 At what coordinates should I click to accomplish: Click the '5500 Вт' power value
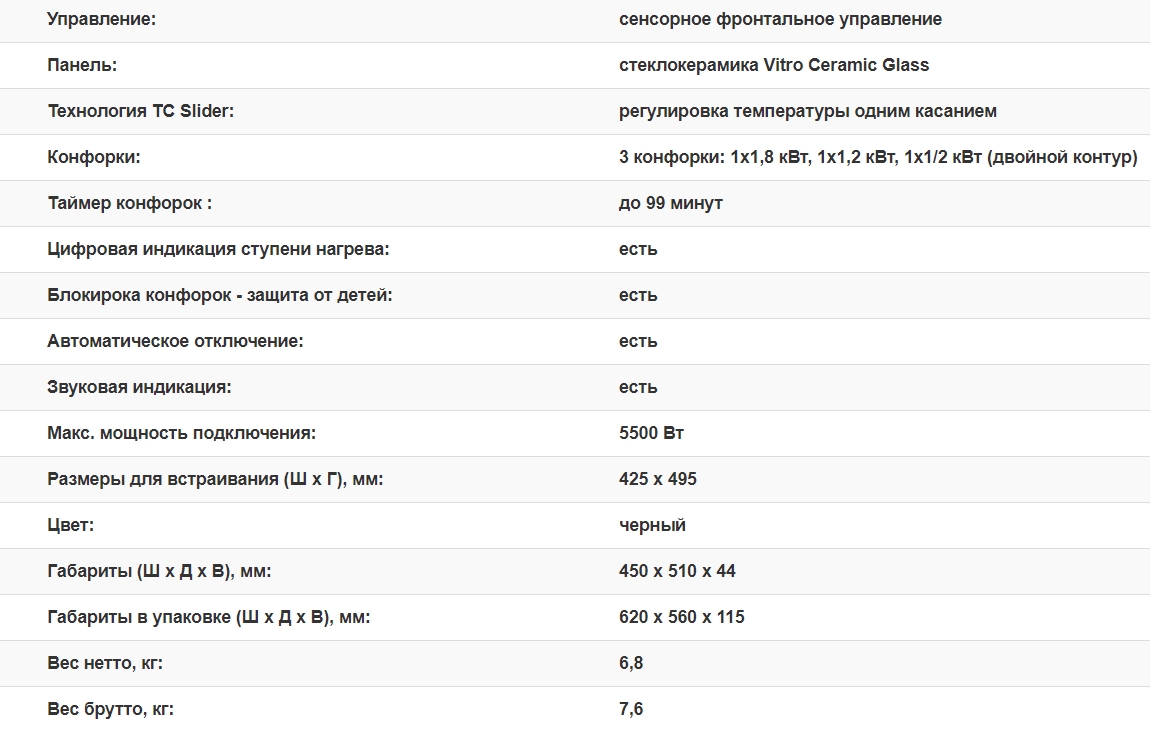click(651, 433)
